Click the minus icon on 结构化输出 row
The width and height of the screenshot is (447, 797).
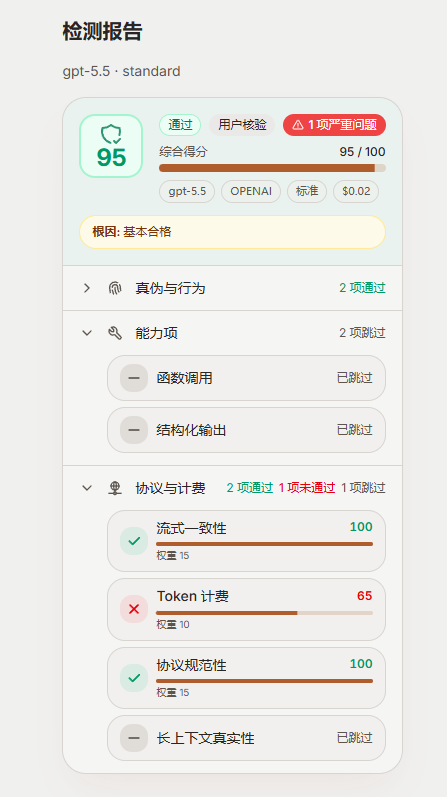click(x=134, y=430)
